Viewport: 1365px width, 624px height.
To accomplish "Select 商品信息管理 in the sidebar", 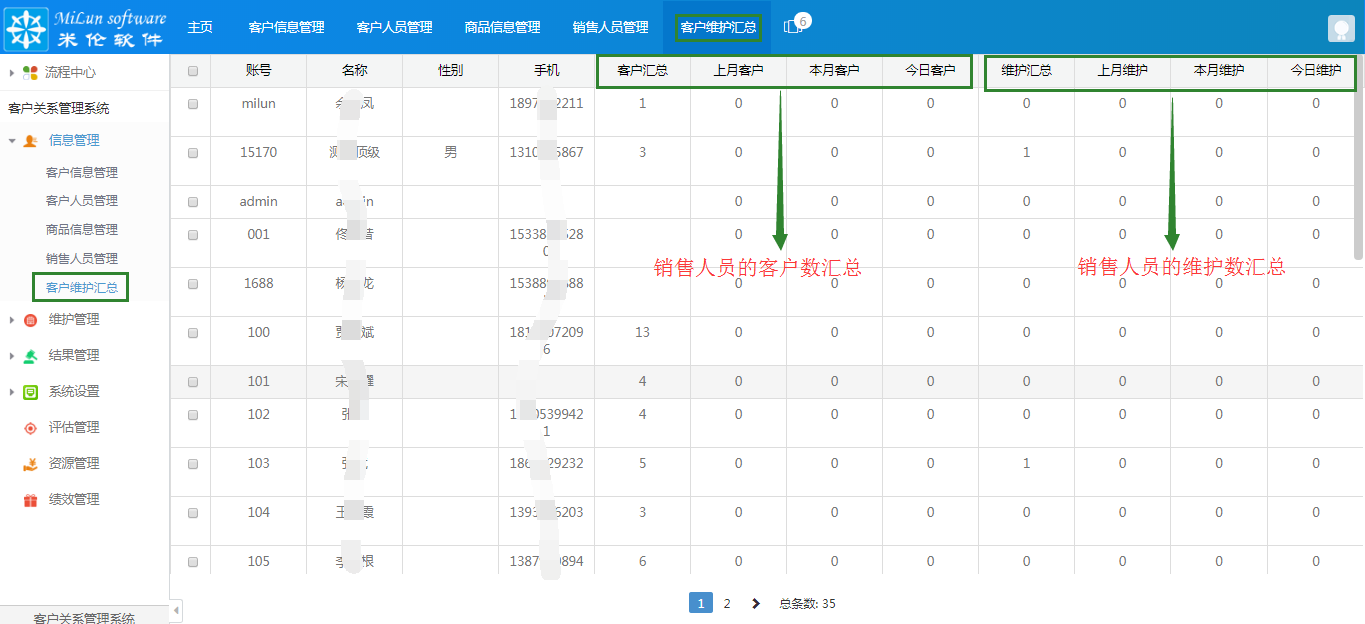I will (81, 228).
